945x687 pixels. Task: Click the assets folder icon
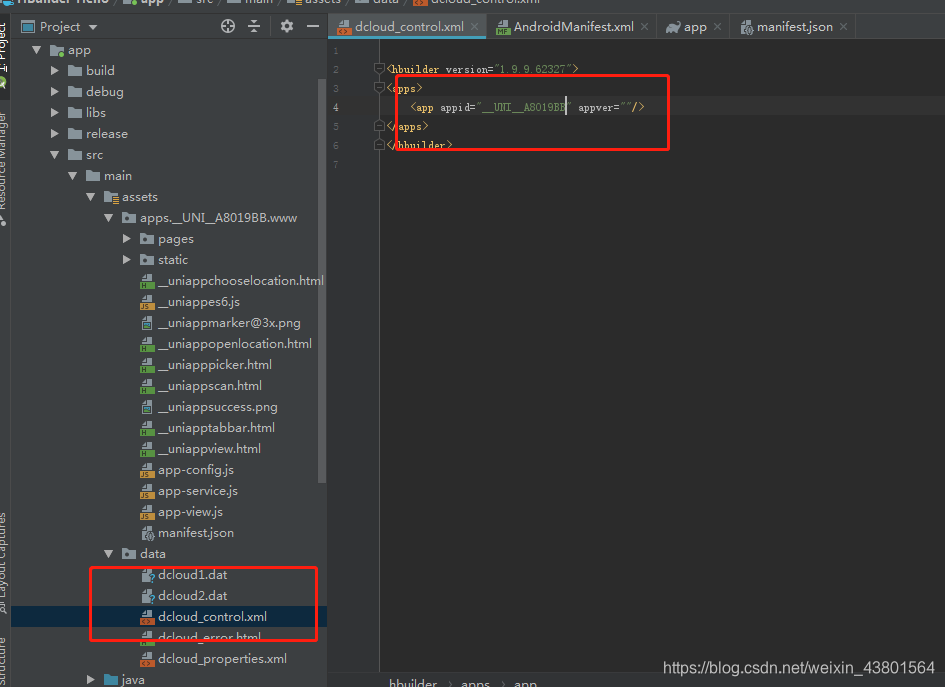[111, 197]
